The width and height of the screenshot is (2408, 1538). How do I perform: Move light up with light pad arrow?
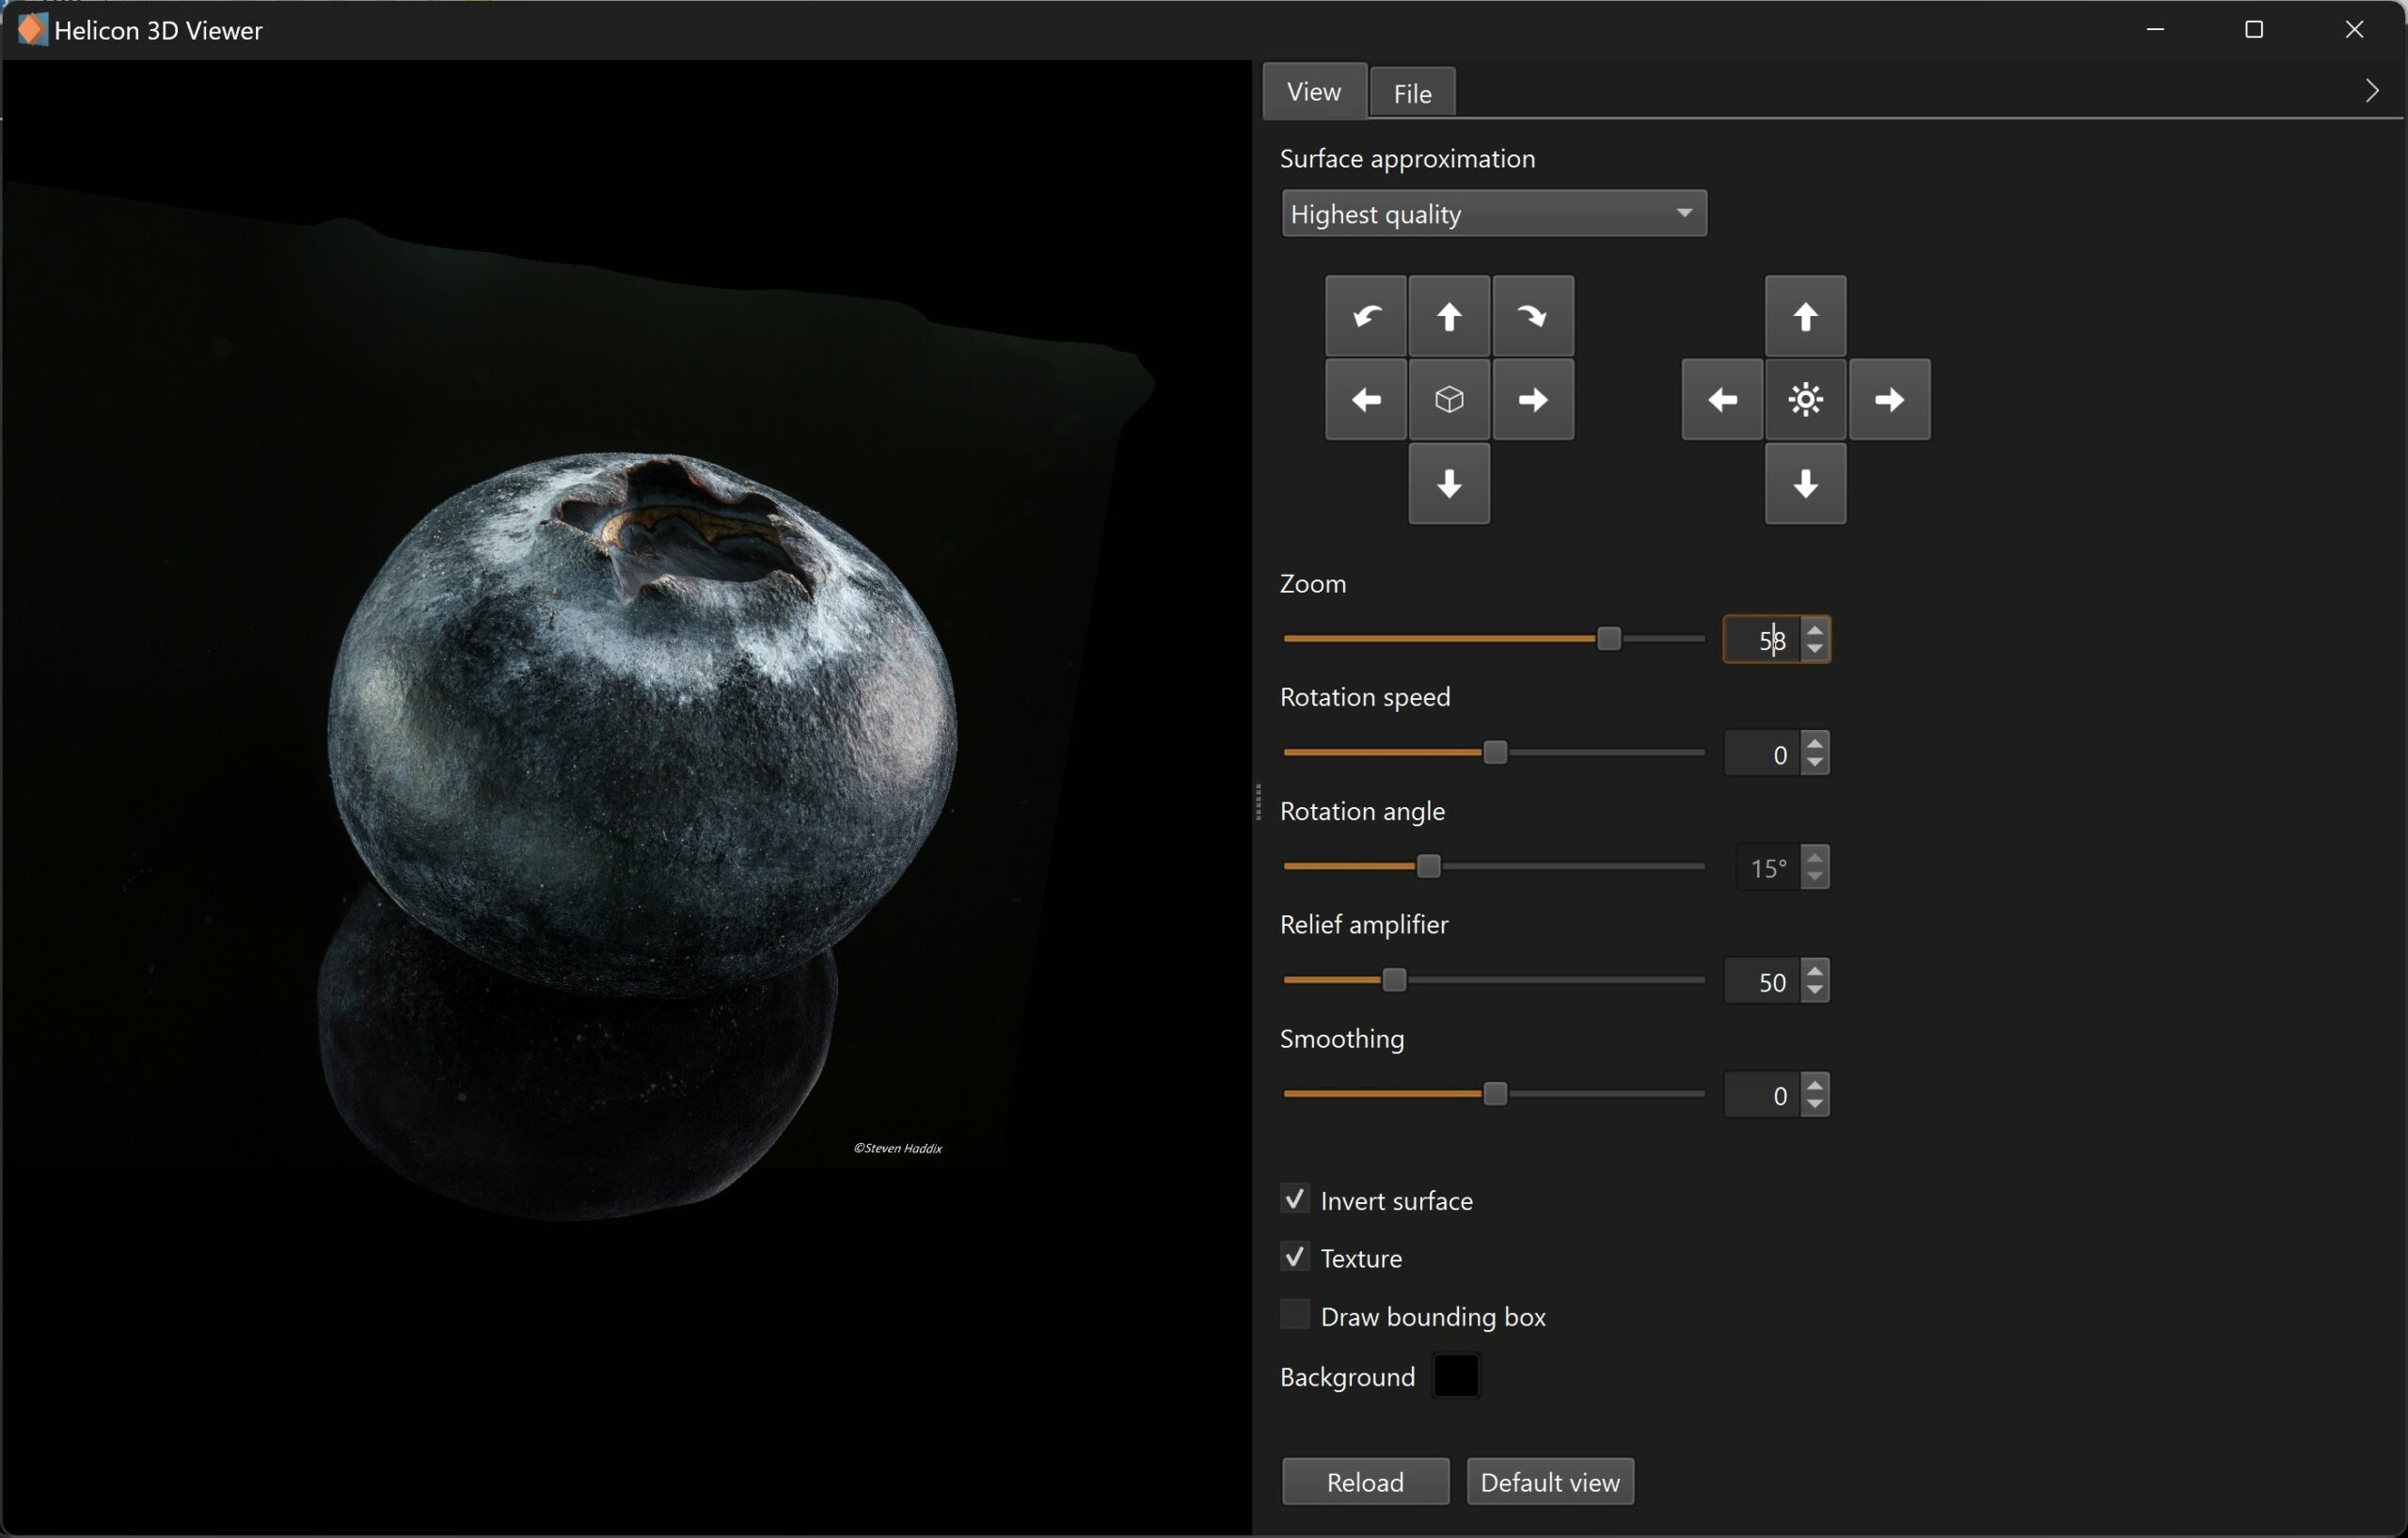[1805, 317]
